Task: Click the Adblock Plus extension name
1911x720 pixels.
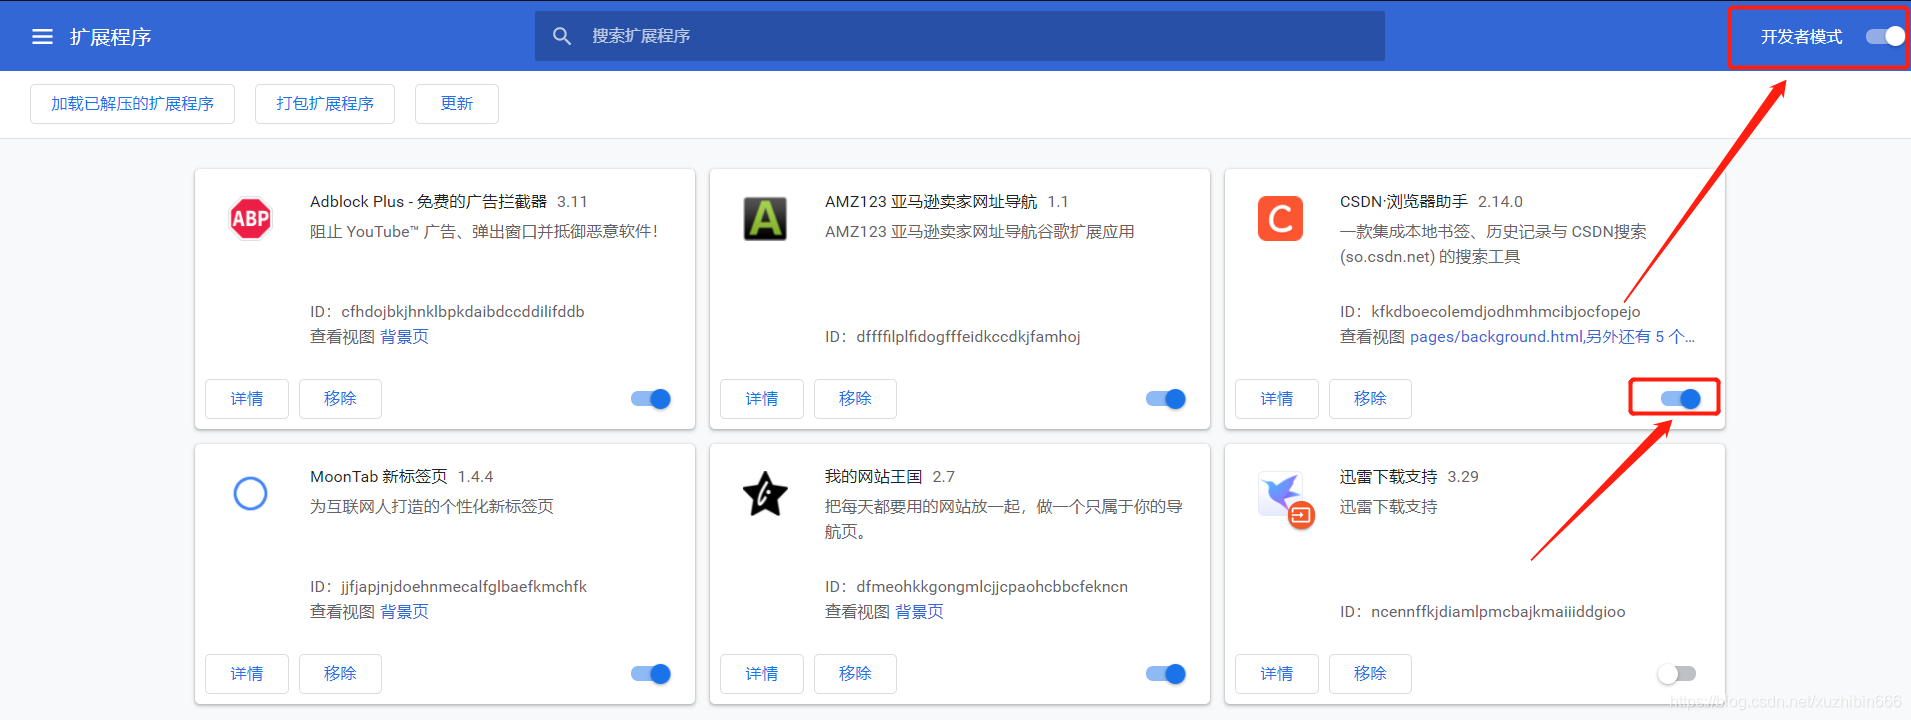Action: pos(429,202)
